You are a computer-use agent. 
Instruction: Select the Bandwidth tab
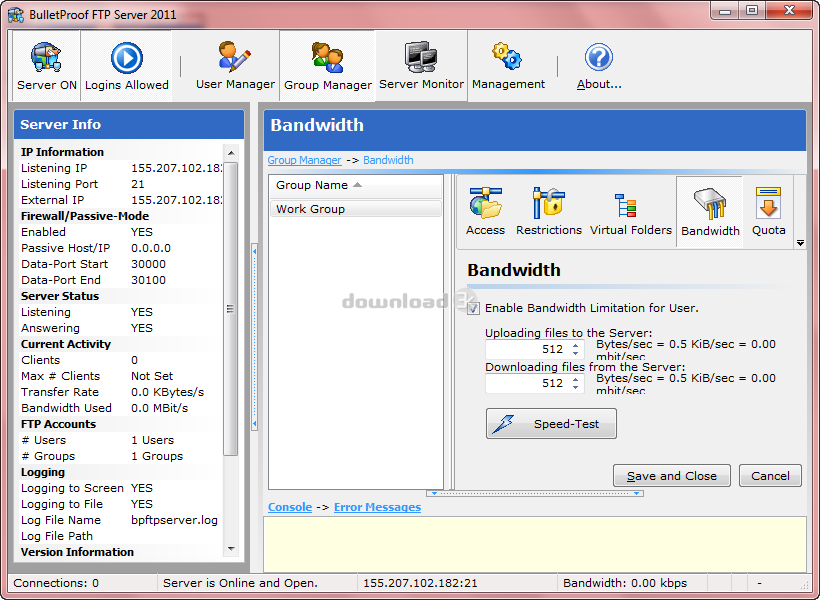click(x=710, y=212)
